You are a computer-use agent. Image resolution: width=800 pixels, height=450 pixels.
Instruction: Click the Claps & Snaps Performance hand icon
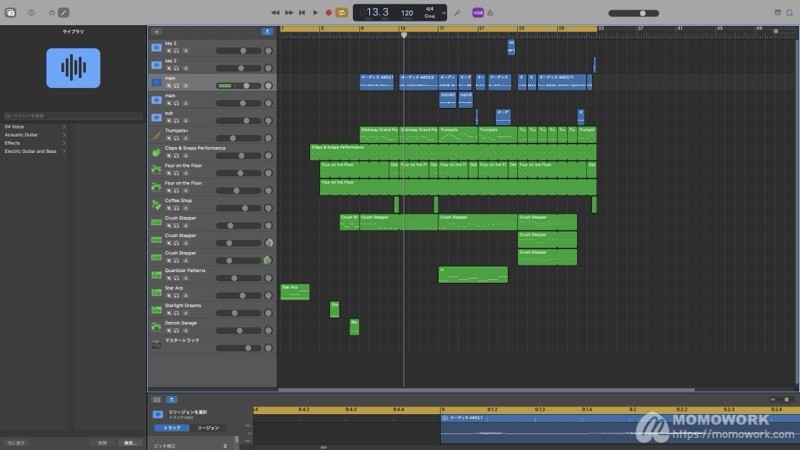(157, 153)
